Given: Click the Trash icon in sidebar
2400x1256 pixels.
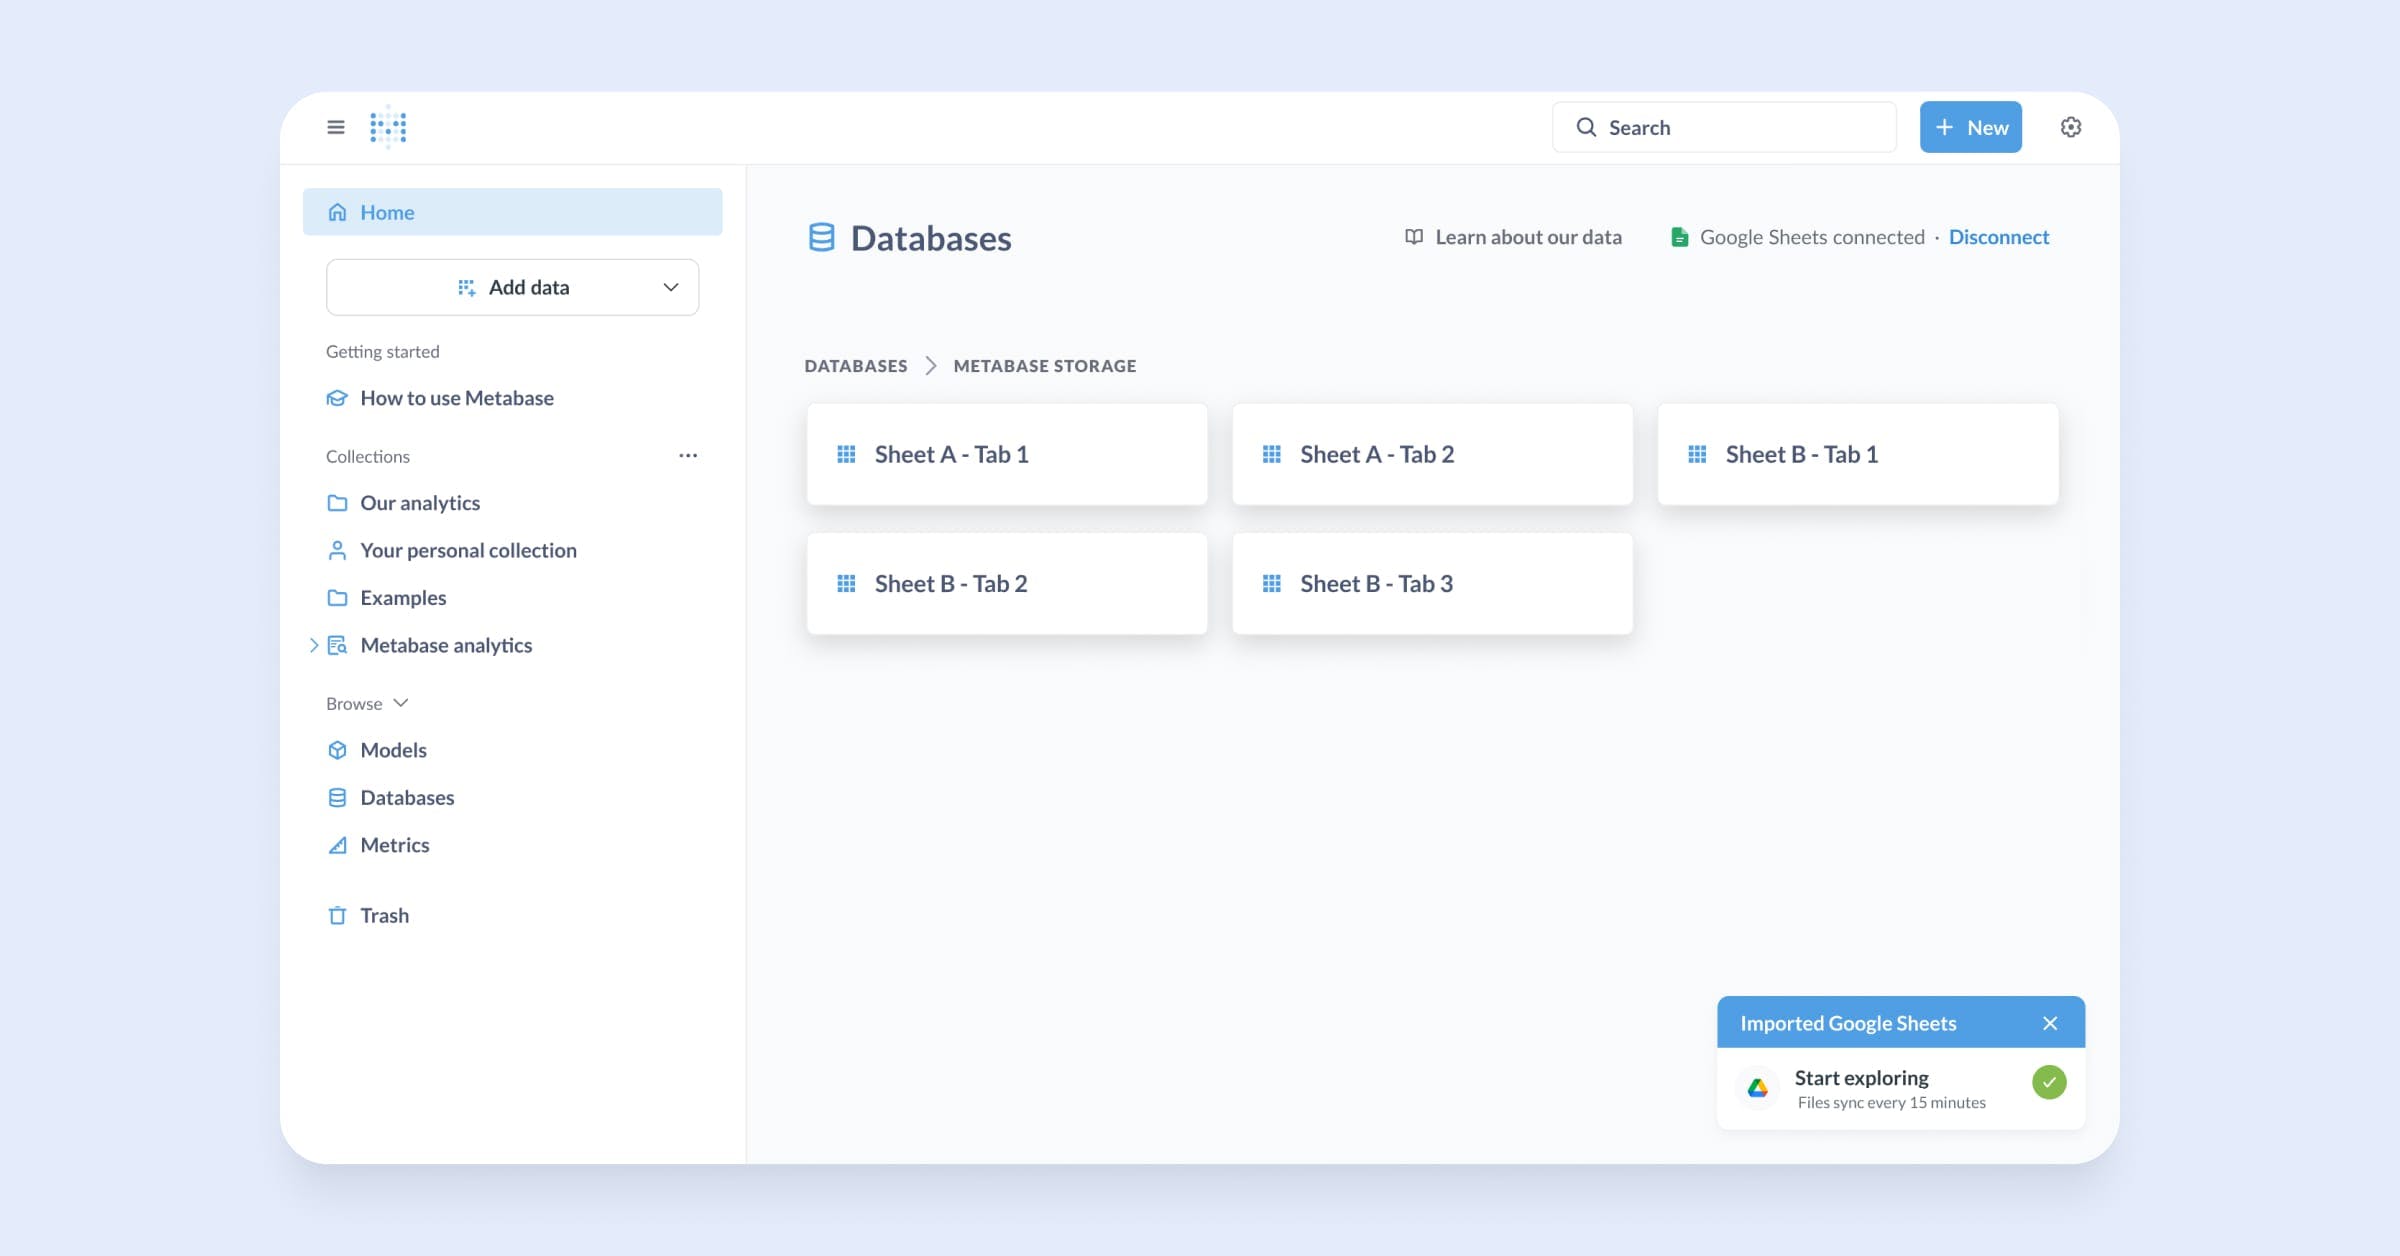Looking at the screenshot, I should coord(338,915).
